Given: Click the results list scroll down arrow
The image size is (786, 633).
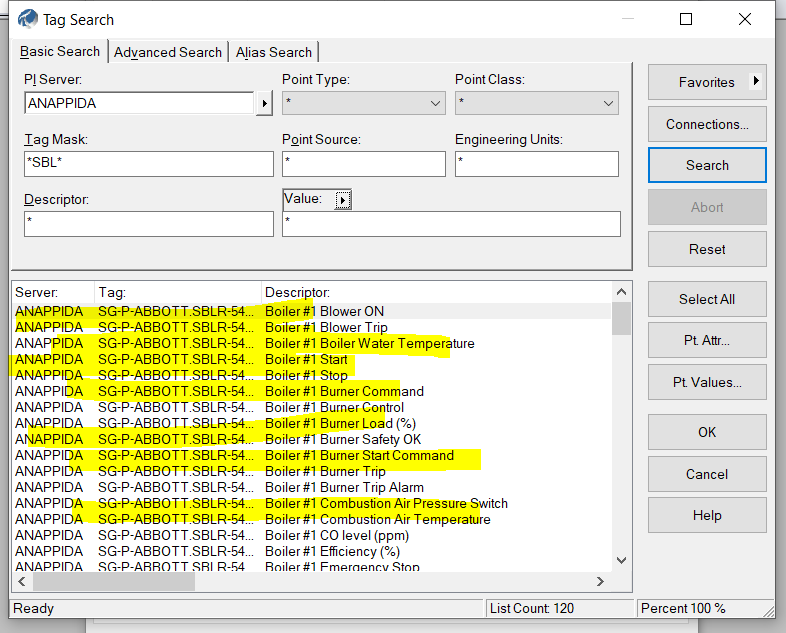Looking at the screenshot, I should coord(621,560).
